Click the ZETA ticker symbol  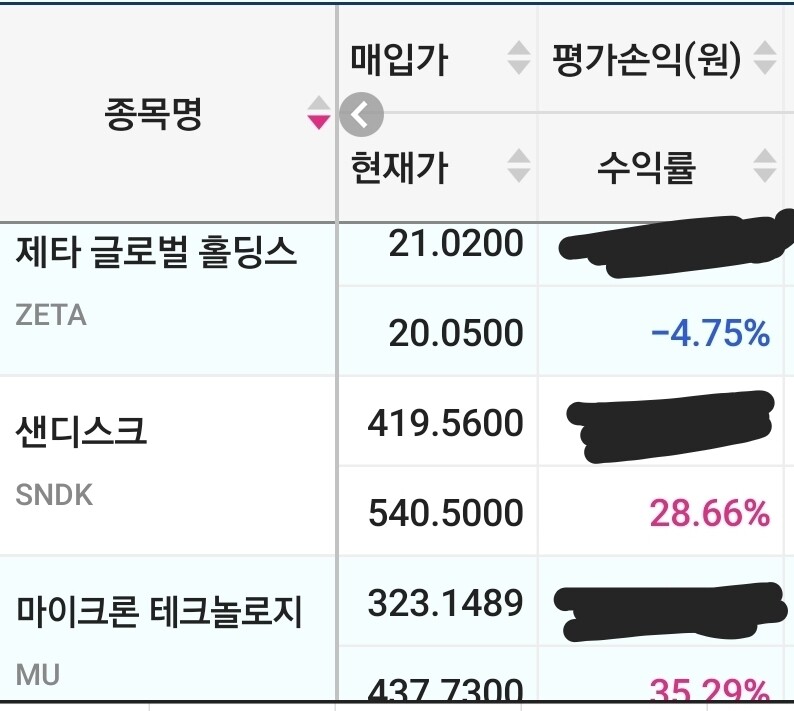(x=51, y=315)
